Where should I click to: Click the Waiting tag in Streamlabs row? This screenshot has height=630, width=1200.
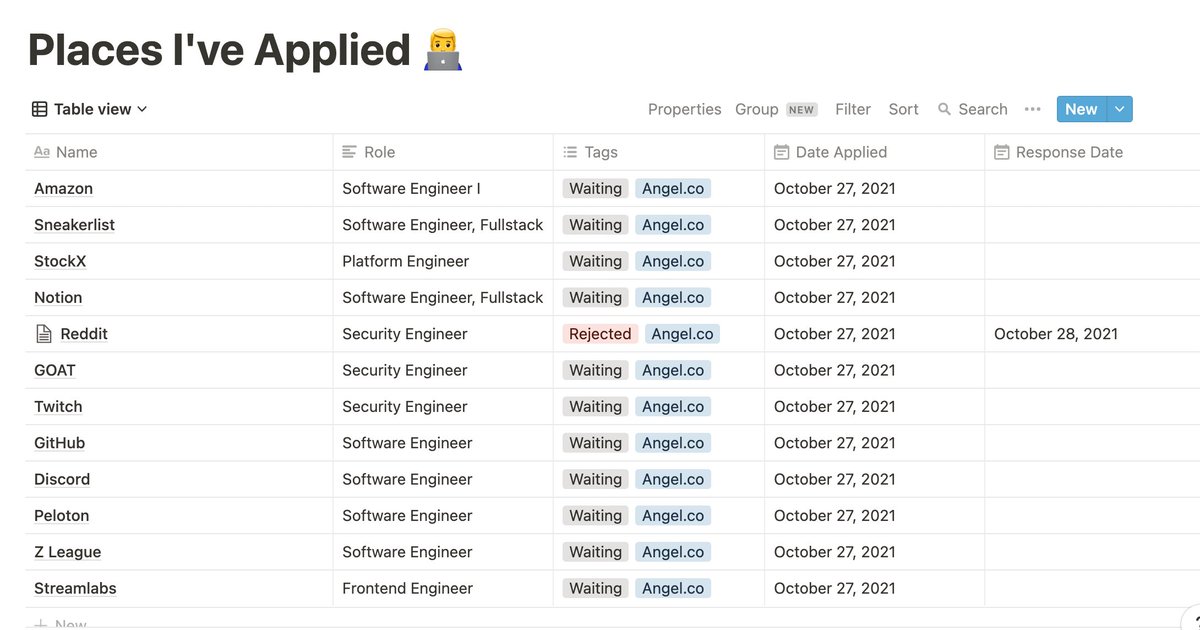[x=595, y=588]
